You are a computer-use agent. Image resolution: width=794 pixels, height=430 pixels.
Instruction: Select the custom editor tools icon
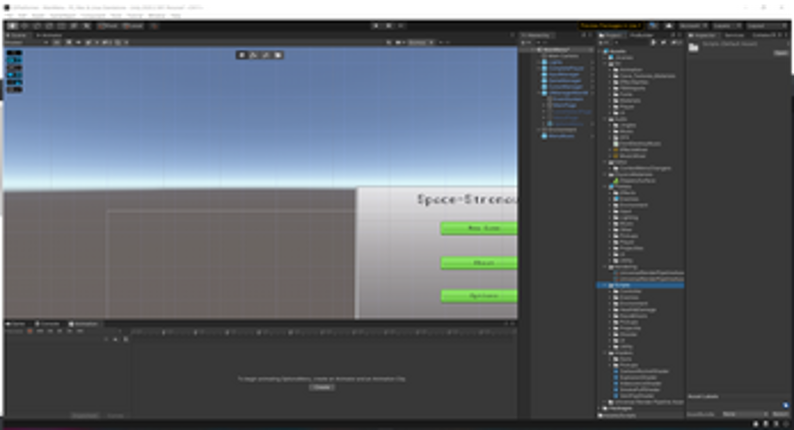pos(86,26)
